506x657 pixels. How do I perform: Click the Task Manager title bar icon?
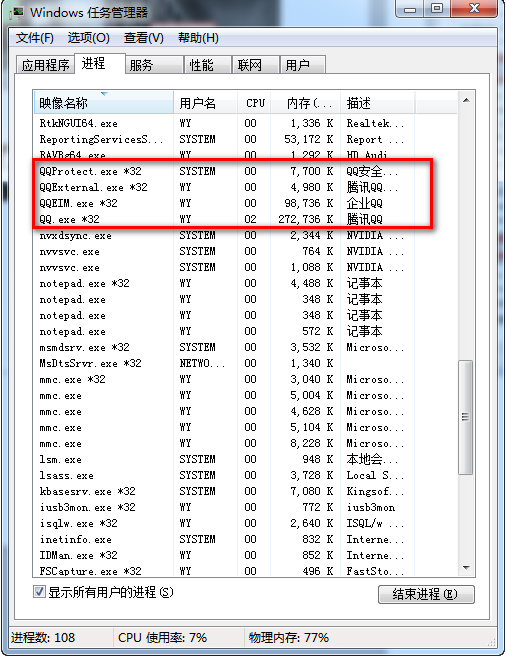(17, 12)
